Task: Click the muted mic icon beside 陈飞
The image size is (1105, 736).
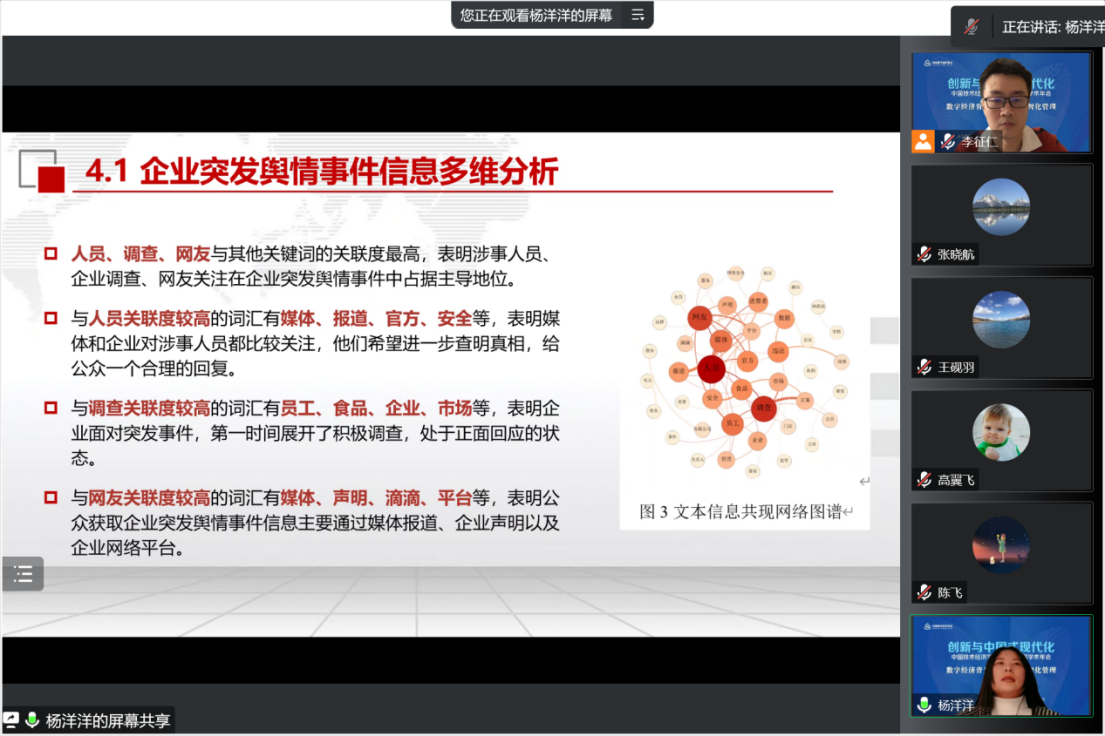Action: pos(925,592)
